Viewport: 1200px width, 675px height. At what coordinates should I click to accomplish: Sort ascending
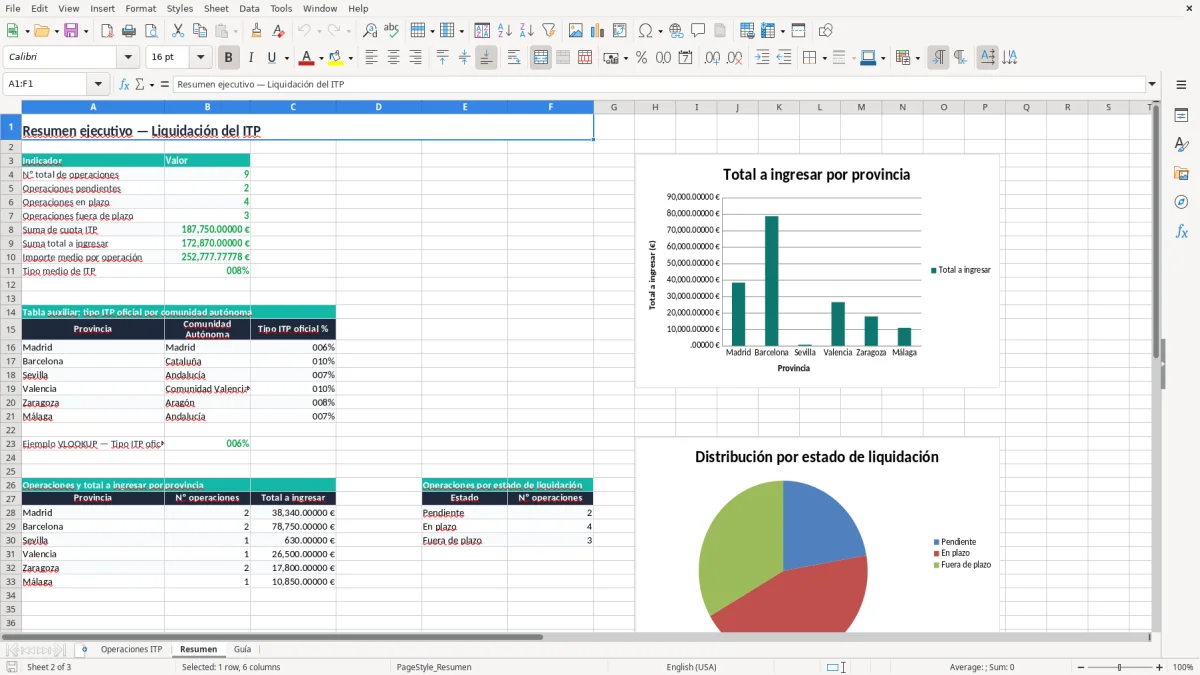505,31
